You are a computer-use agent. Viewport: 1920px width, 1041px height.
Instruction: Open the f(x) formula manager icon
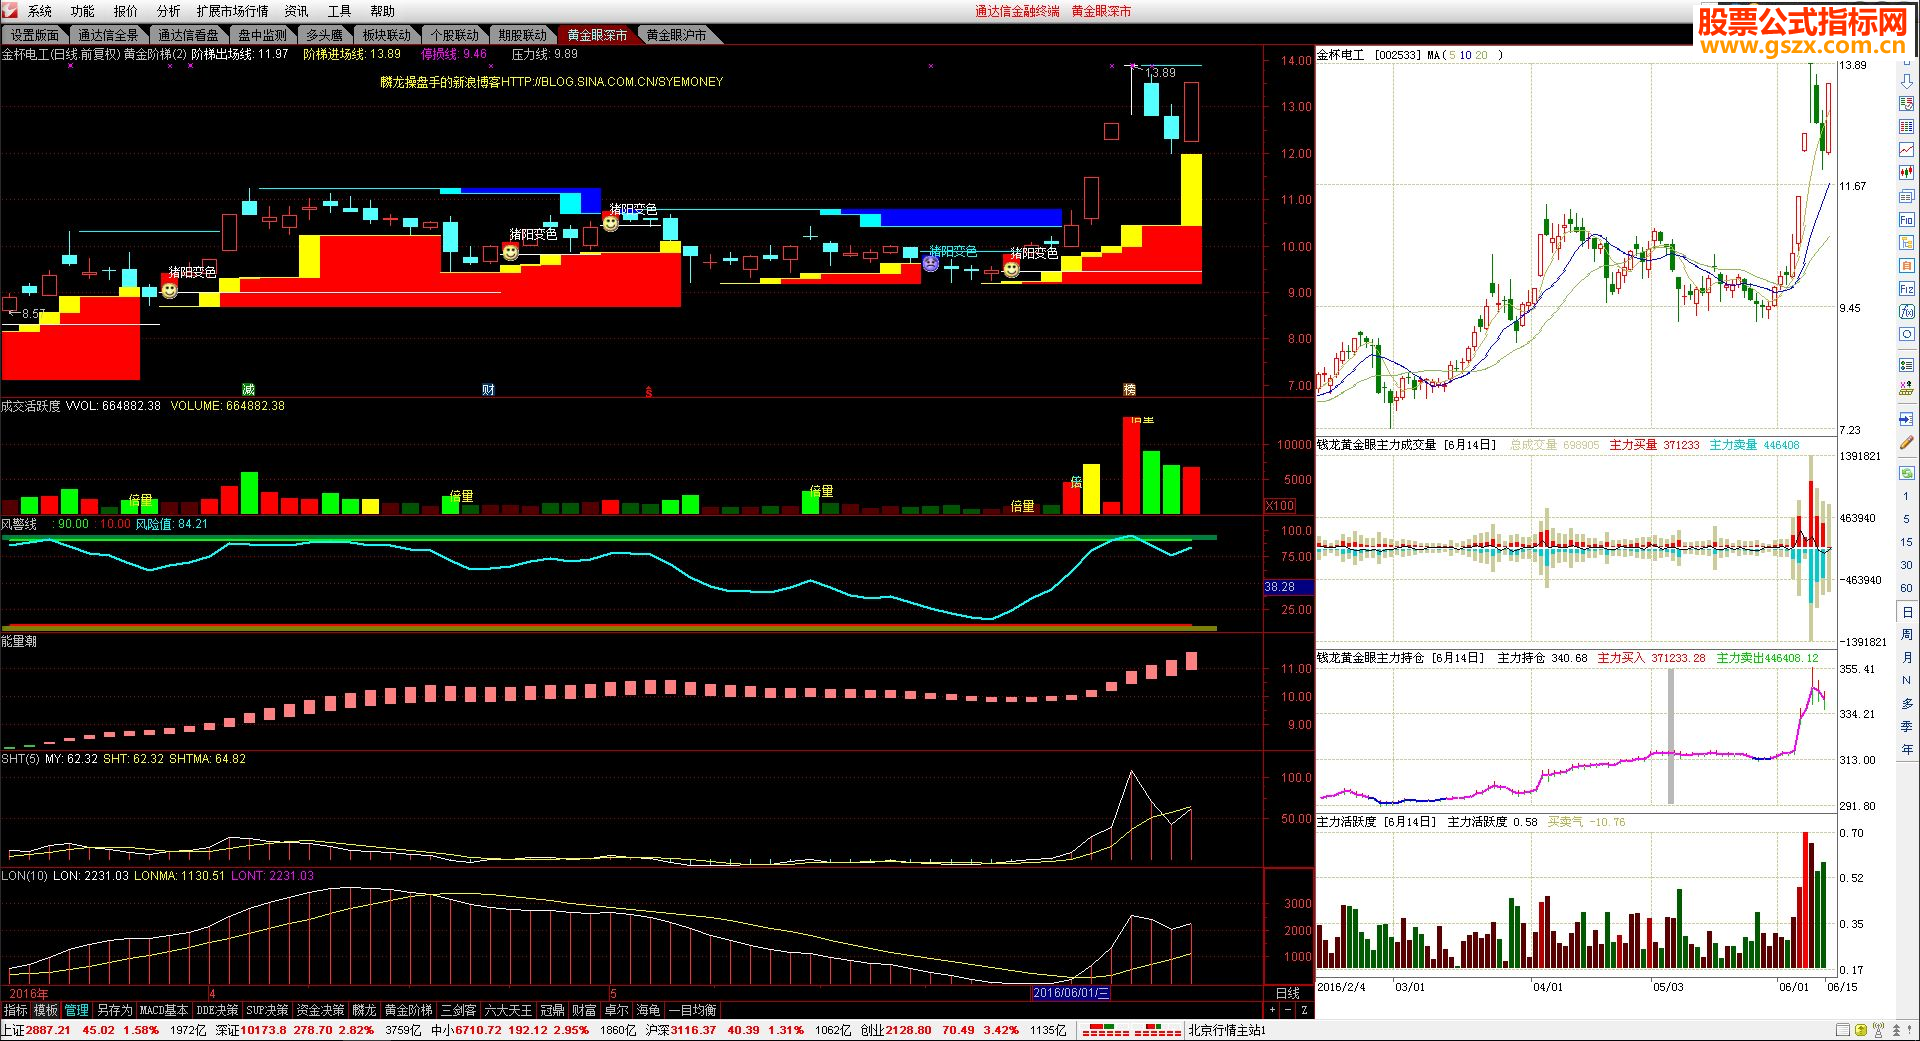tap(1906, 311)
